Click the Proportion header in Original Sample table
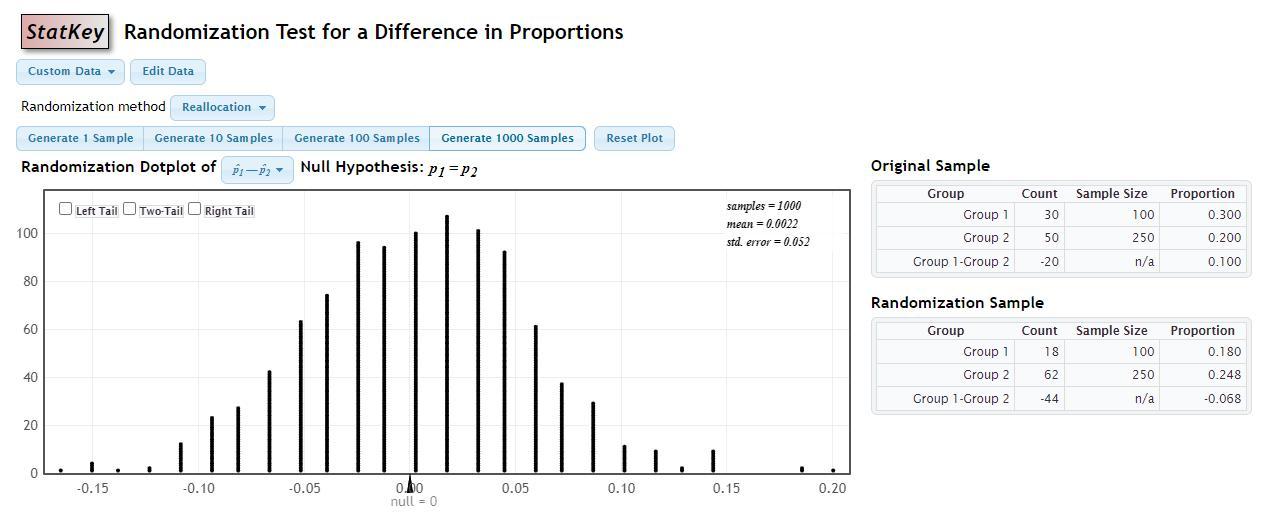This screenshot has width=1272, height=530. [1202, 193]
